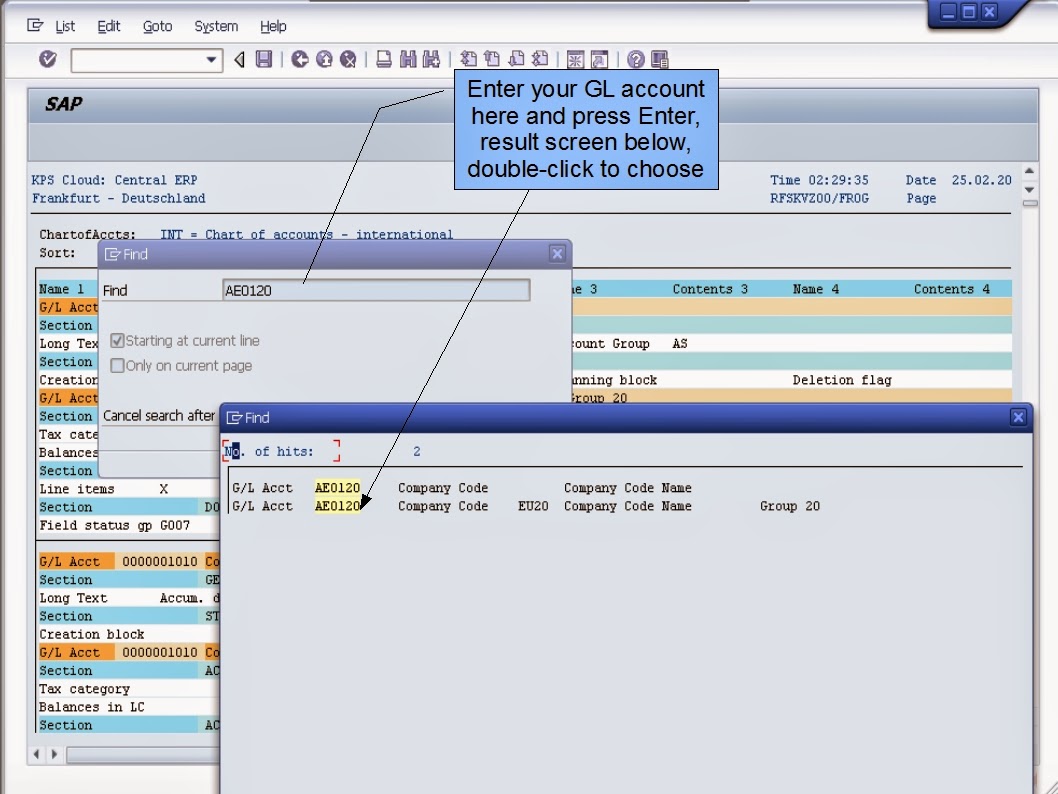
Task: Click the Create New Session icon
Action: (x=576, y=59)
